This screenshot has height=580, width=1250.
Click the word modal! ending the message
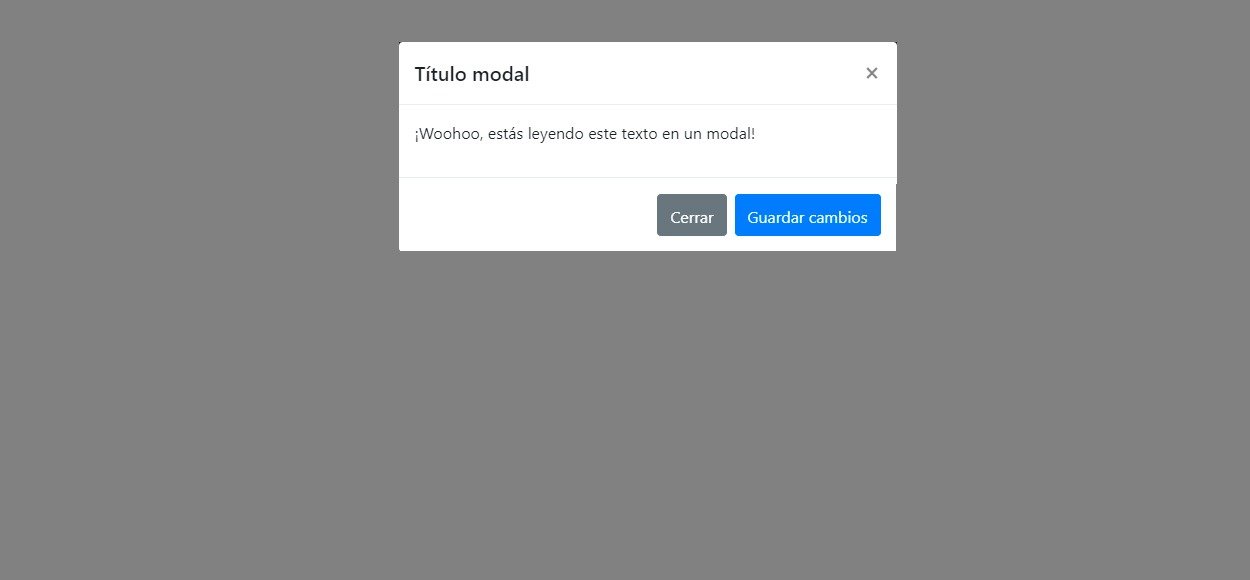731,134
